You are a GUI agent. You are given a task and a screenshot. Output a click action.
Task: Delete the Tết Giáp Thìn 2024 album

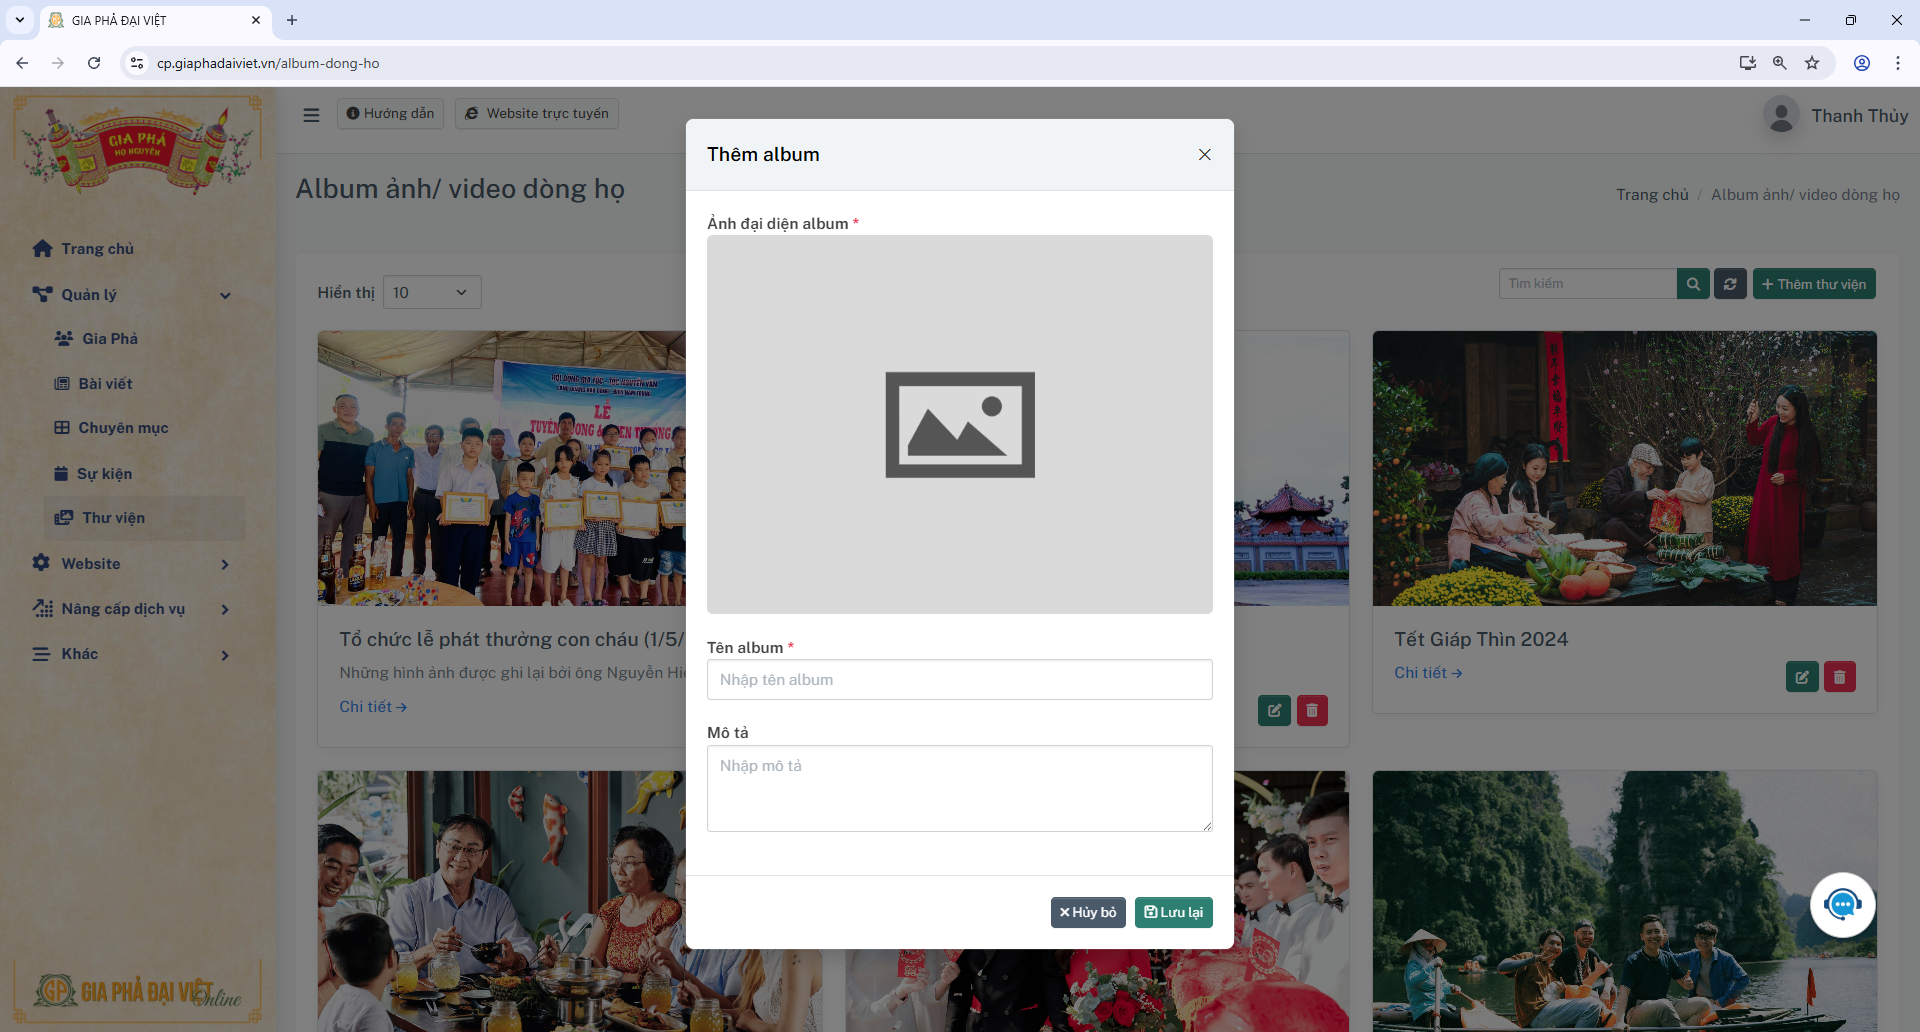[x=1839, y=677]
